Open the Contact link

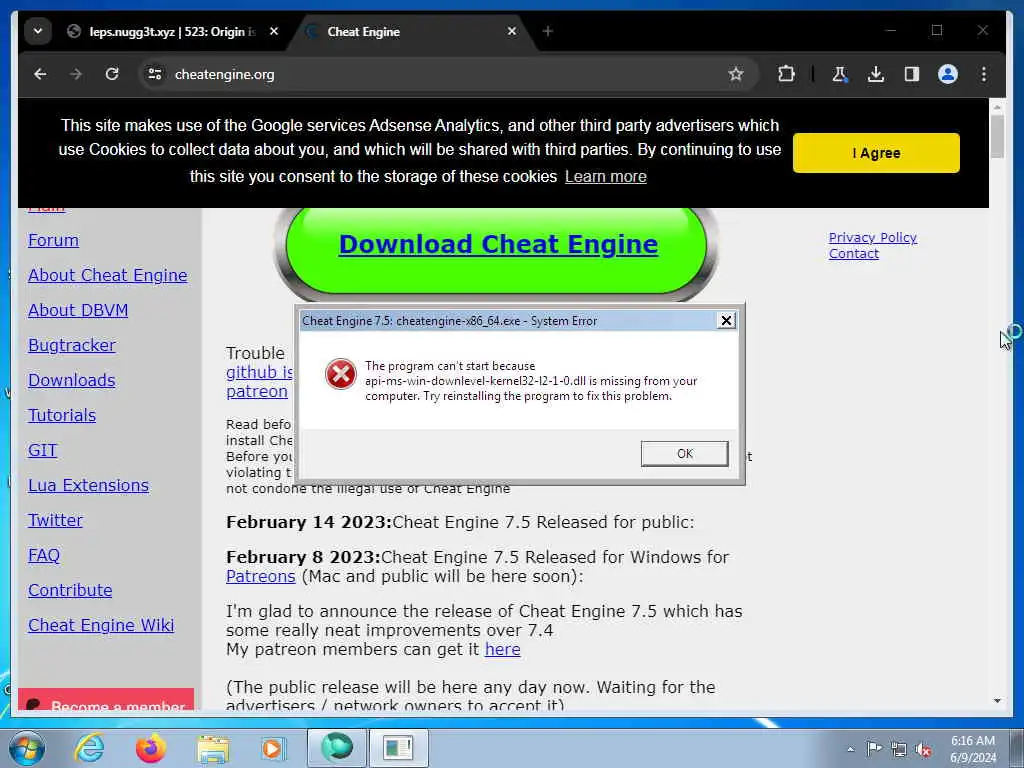[x=854, y=254]
